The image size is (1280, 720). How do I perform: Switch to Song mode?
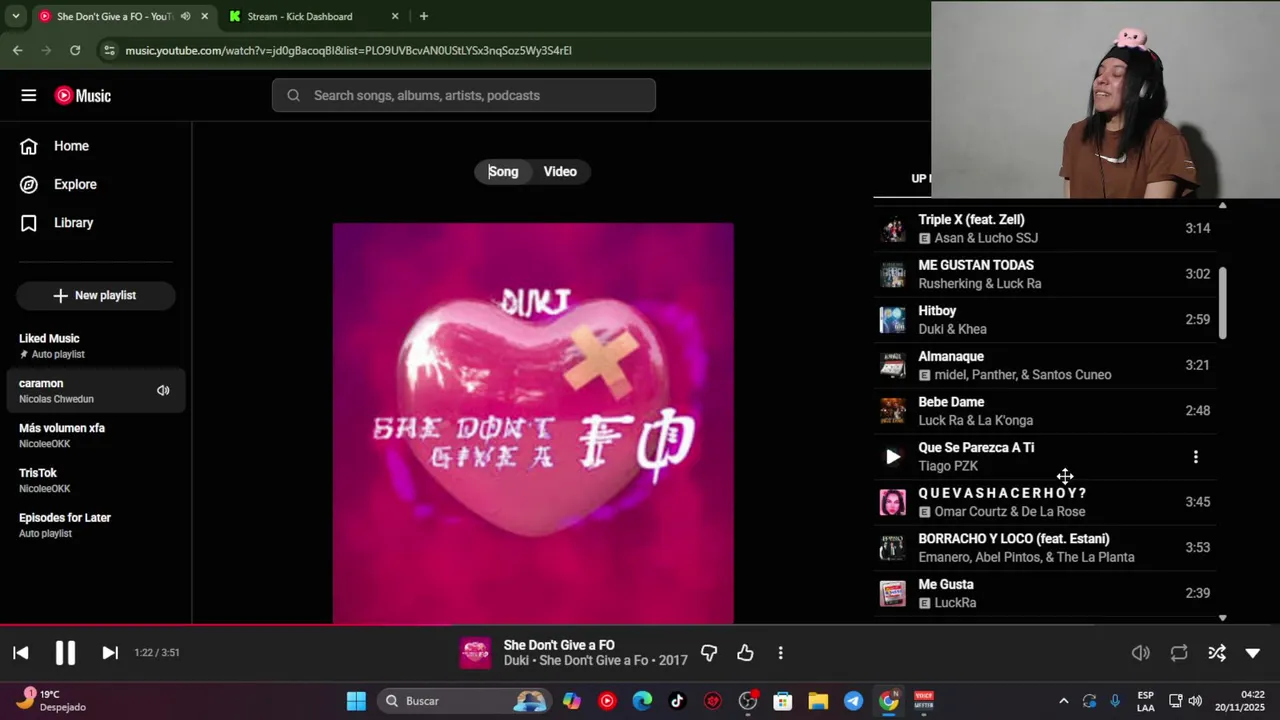click(x=503, y=172)
